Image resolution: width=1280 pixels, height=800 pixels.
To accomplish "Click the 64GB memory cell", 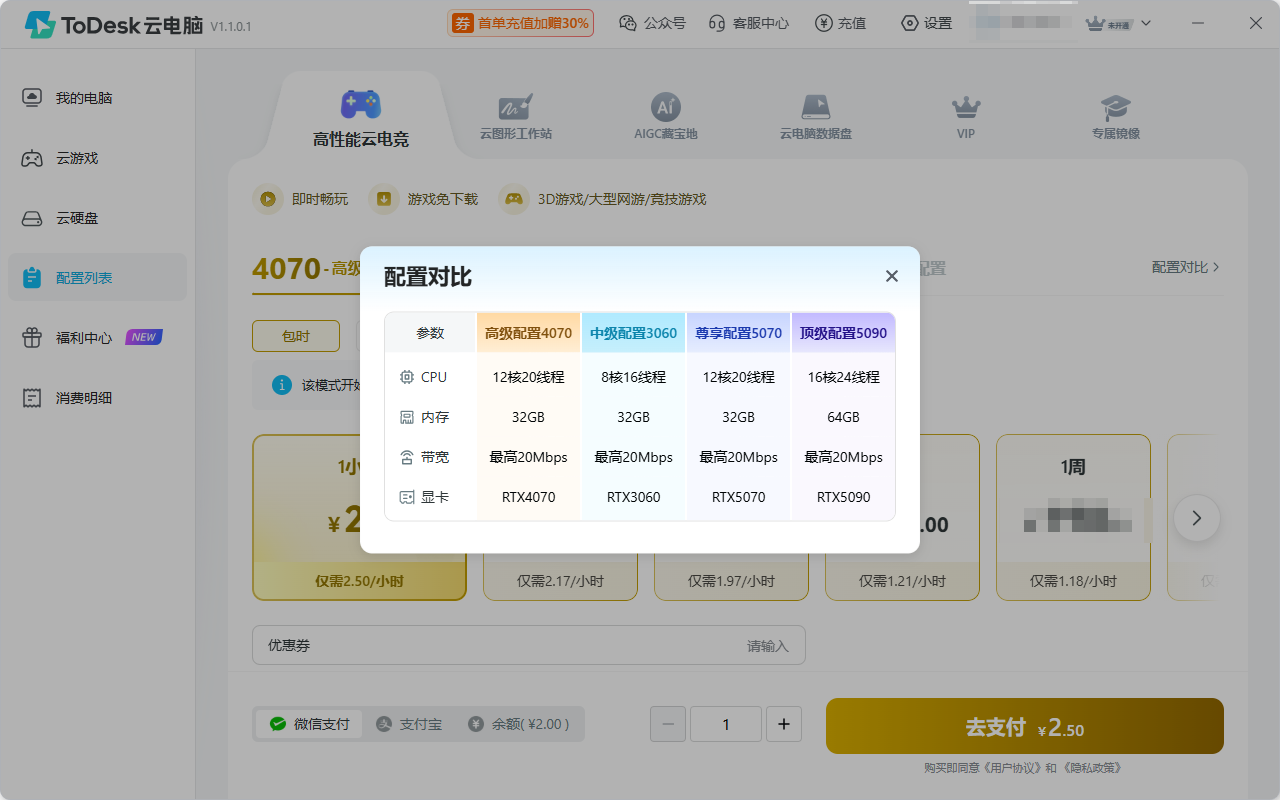I will (843, 417).
